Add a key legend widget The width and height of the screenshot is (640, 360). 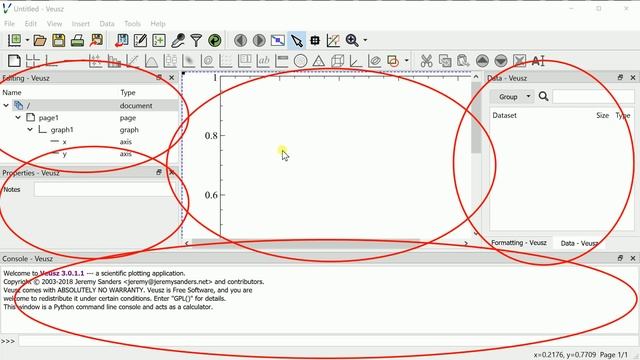(244, 61)
